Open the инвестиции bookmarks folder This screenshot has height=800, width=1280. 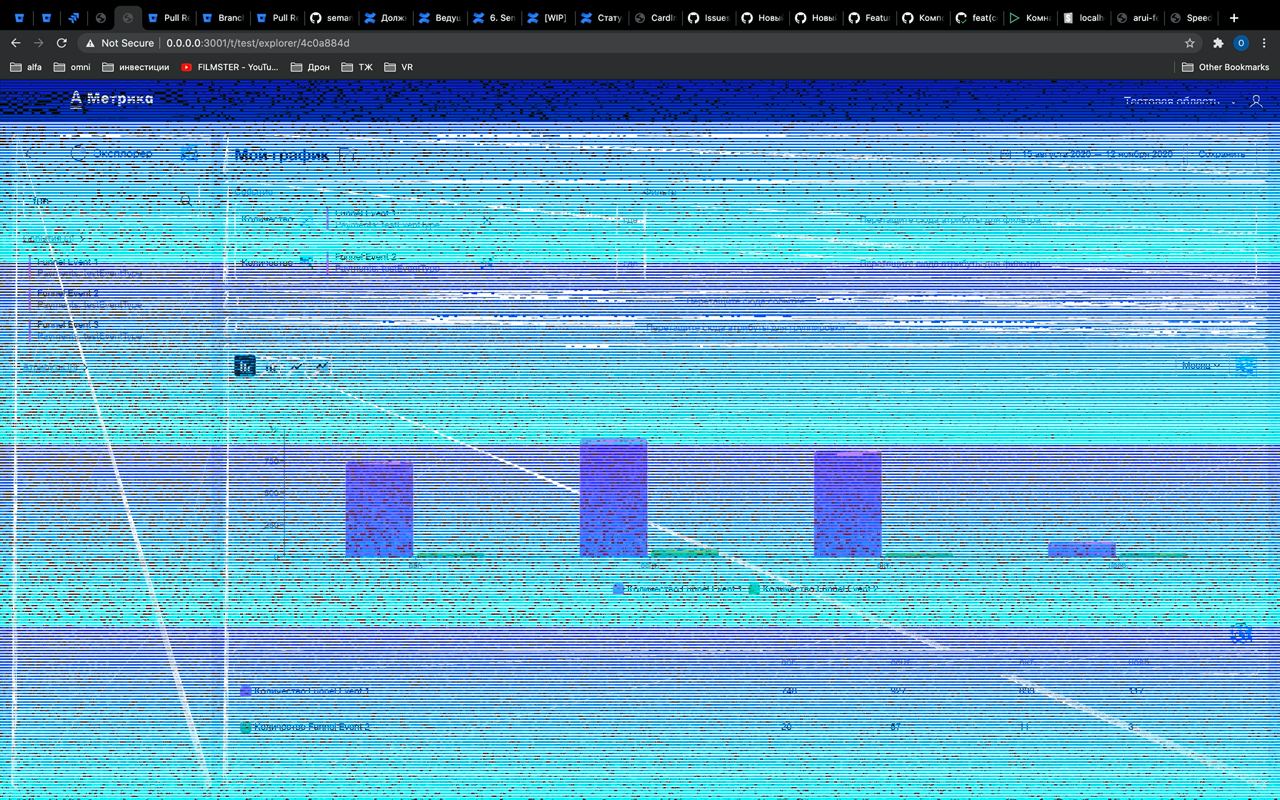pos(135,67)
